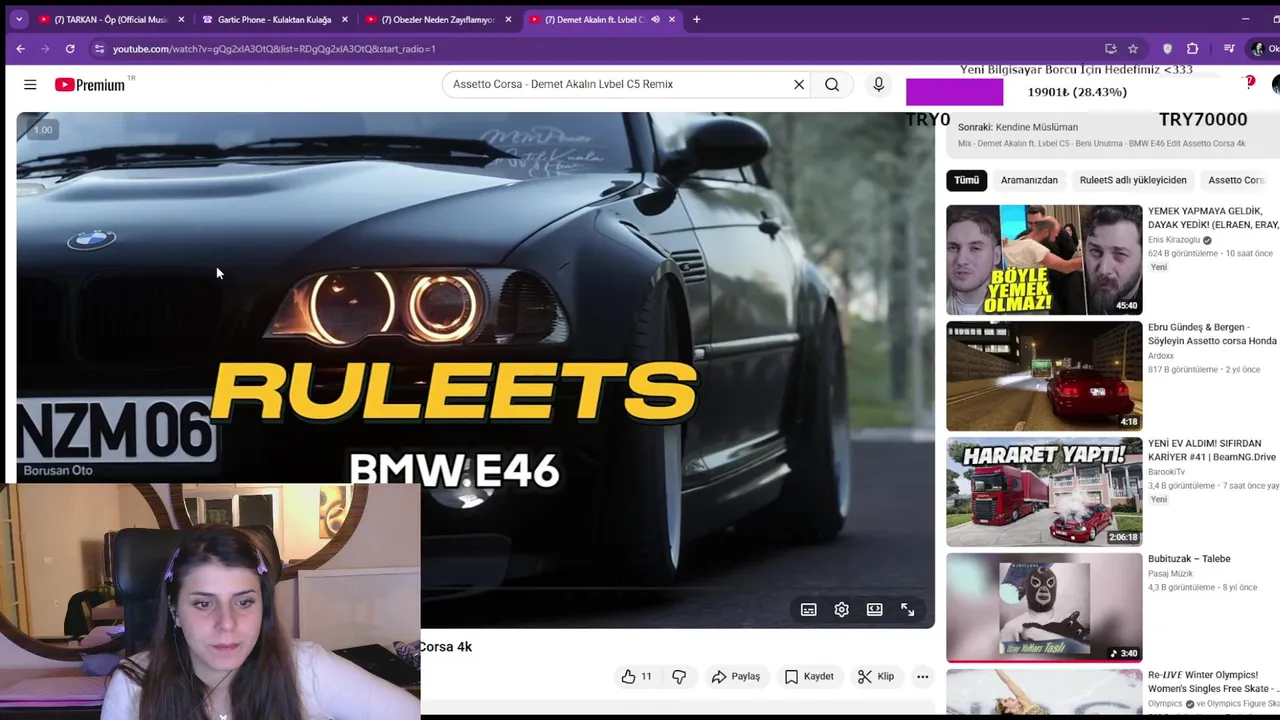
Task: Open BarookiTv channel name
Action: 1166,472
